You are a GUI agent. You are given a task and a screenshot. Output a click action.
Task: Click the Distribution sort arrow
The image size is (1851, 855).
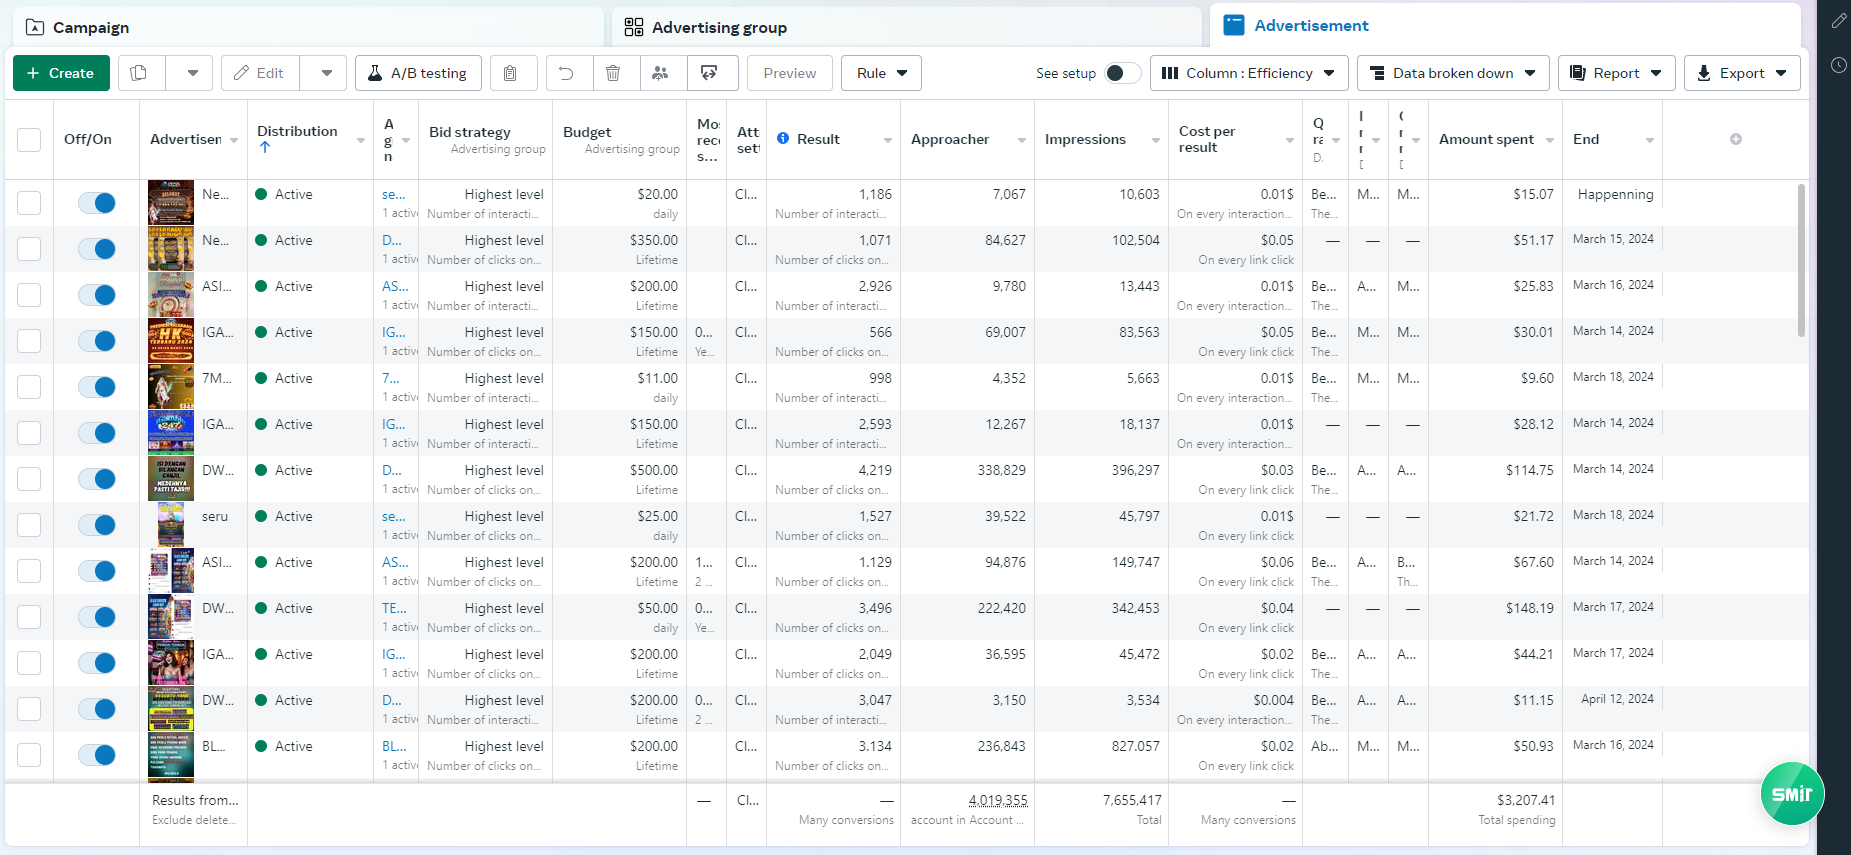(x=265, y=148)
